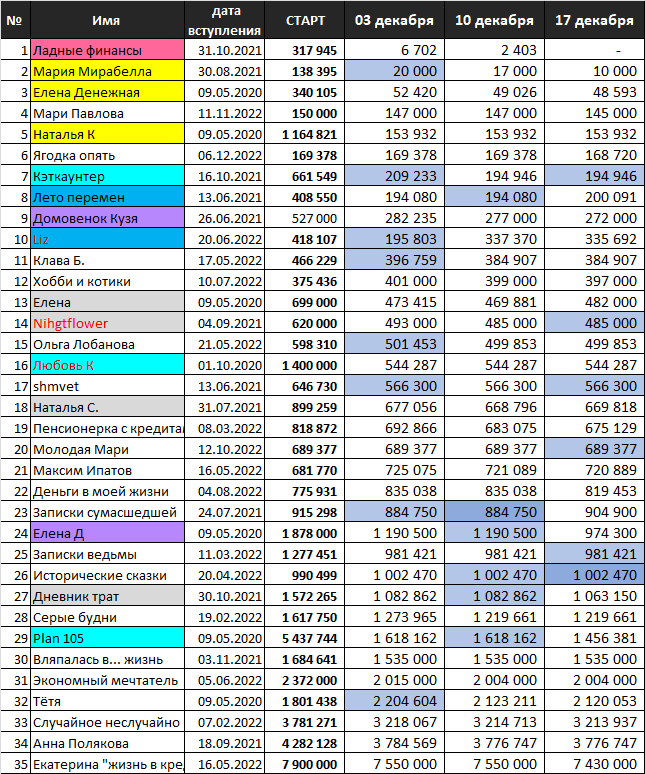Select the 'Дневник трат' cell
645x774 pixels.
pos(107,596)
